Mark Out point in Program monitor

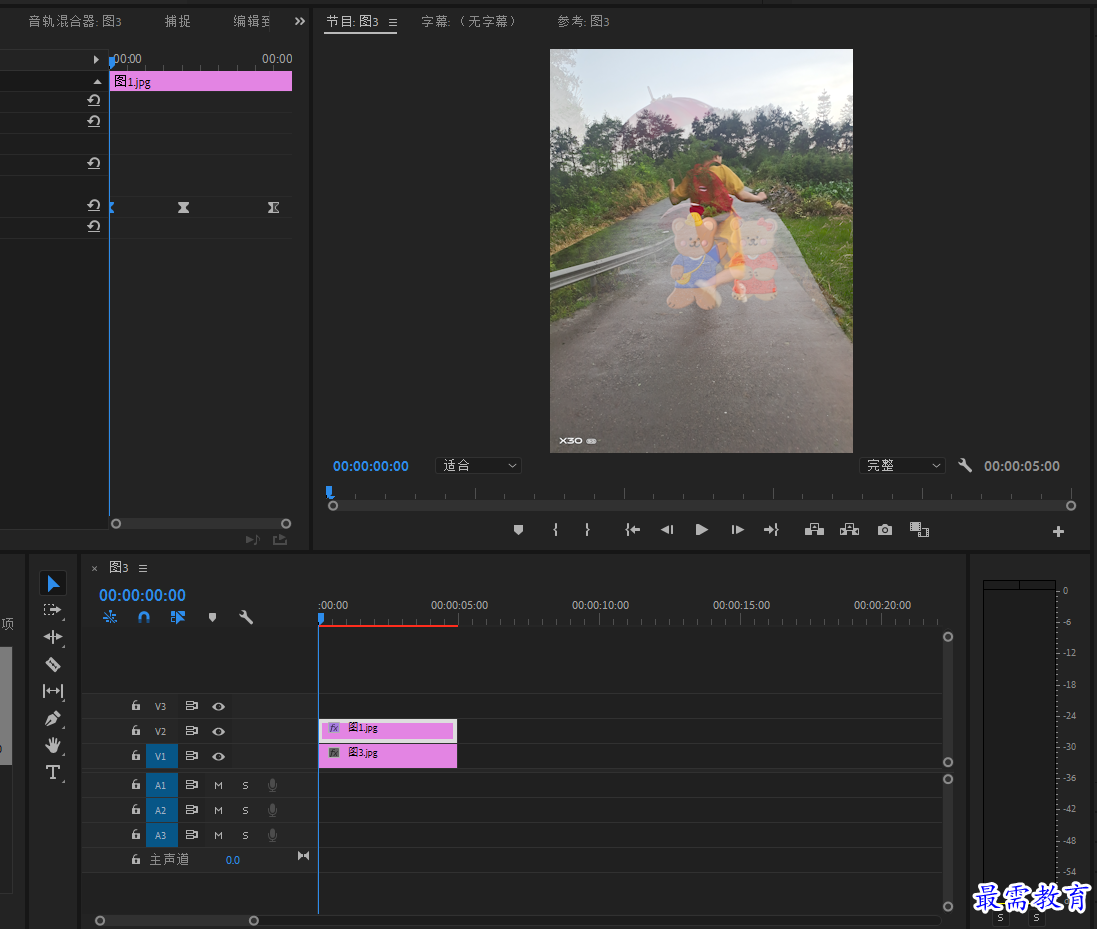click(x=587, y=530)
